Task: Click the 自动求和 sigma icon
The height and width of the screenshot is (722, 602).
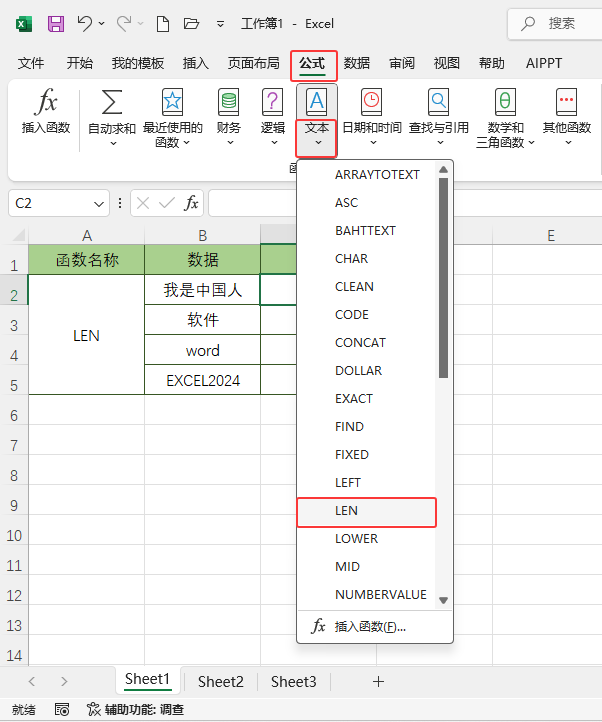Action: 112,102
